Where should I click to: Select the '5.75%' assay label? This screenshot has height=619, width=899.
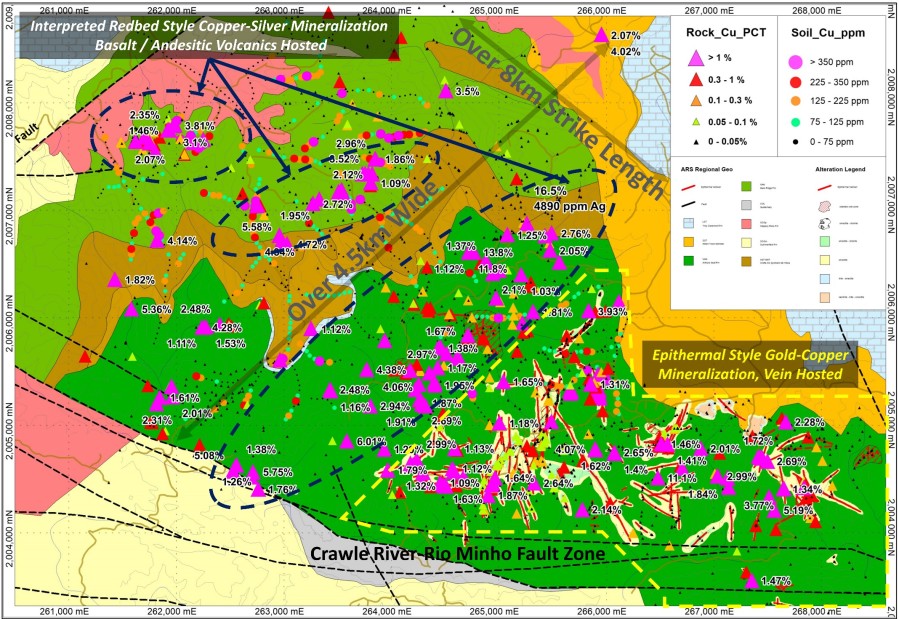tap(277, 472)
